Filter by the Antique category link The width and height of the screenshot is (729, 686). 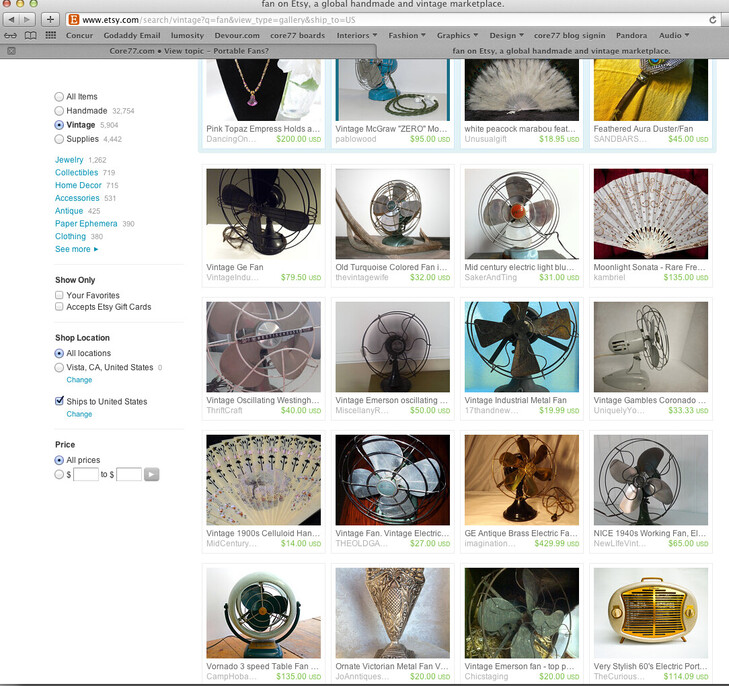69,211
